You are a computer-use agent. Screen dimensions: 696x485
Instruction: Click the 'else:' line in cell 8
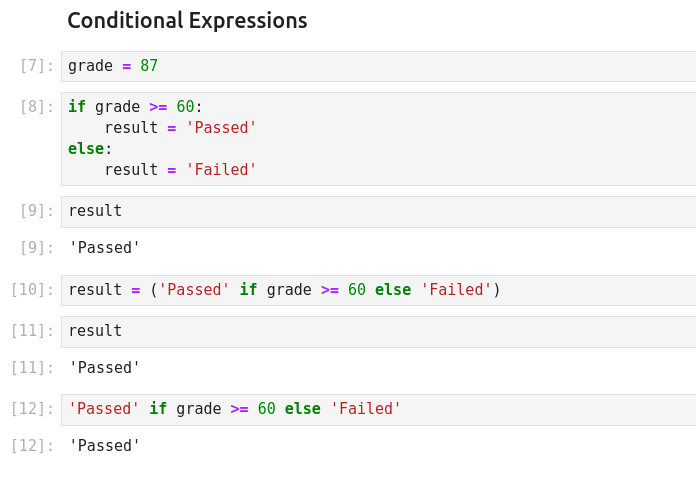(x=90, y=149)
